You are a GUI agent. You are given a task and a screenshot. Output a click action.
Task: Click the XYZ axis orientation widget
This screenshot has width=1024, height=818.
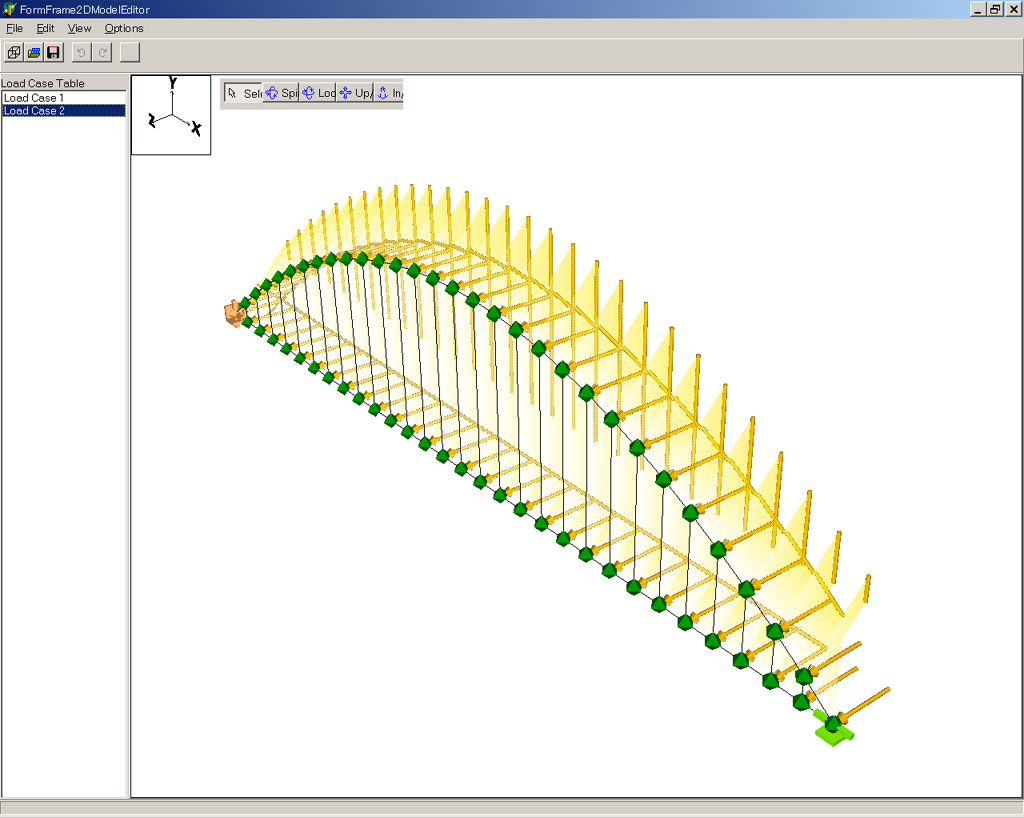click(x=171, y=114)
